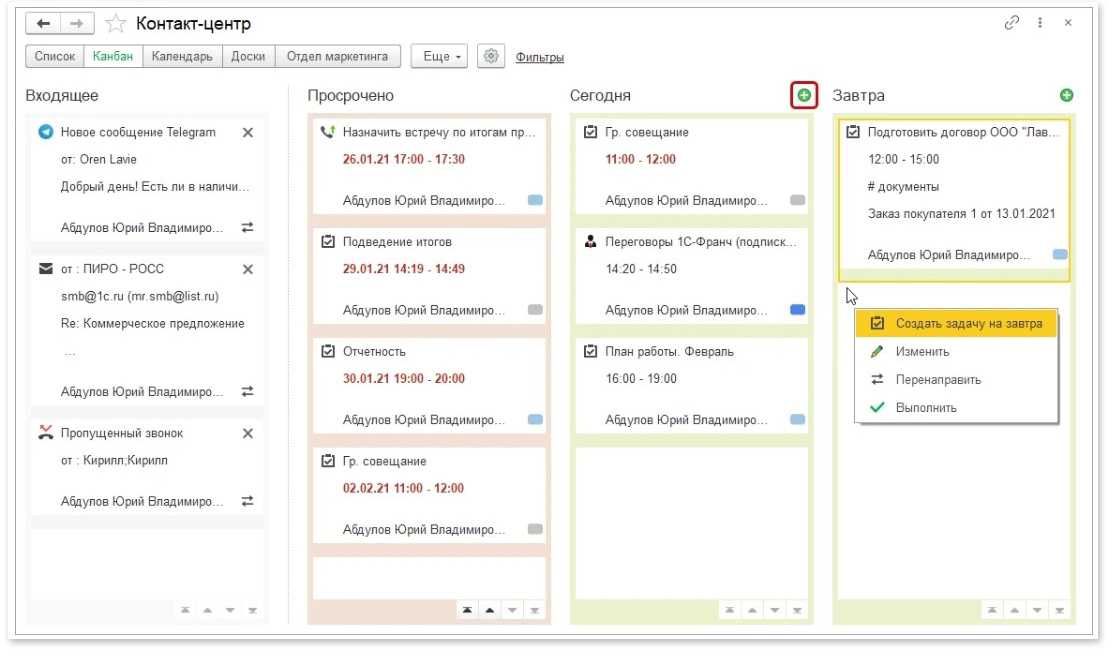This screenshot has height=656, width=1112.
Task: Click the dark blue color tag on Переговоры card
Action: click(797, 310)
